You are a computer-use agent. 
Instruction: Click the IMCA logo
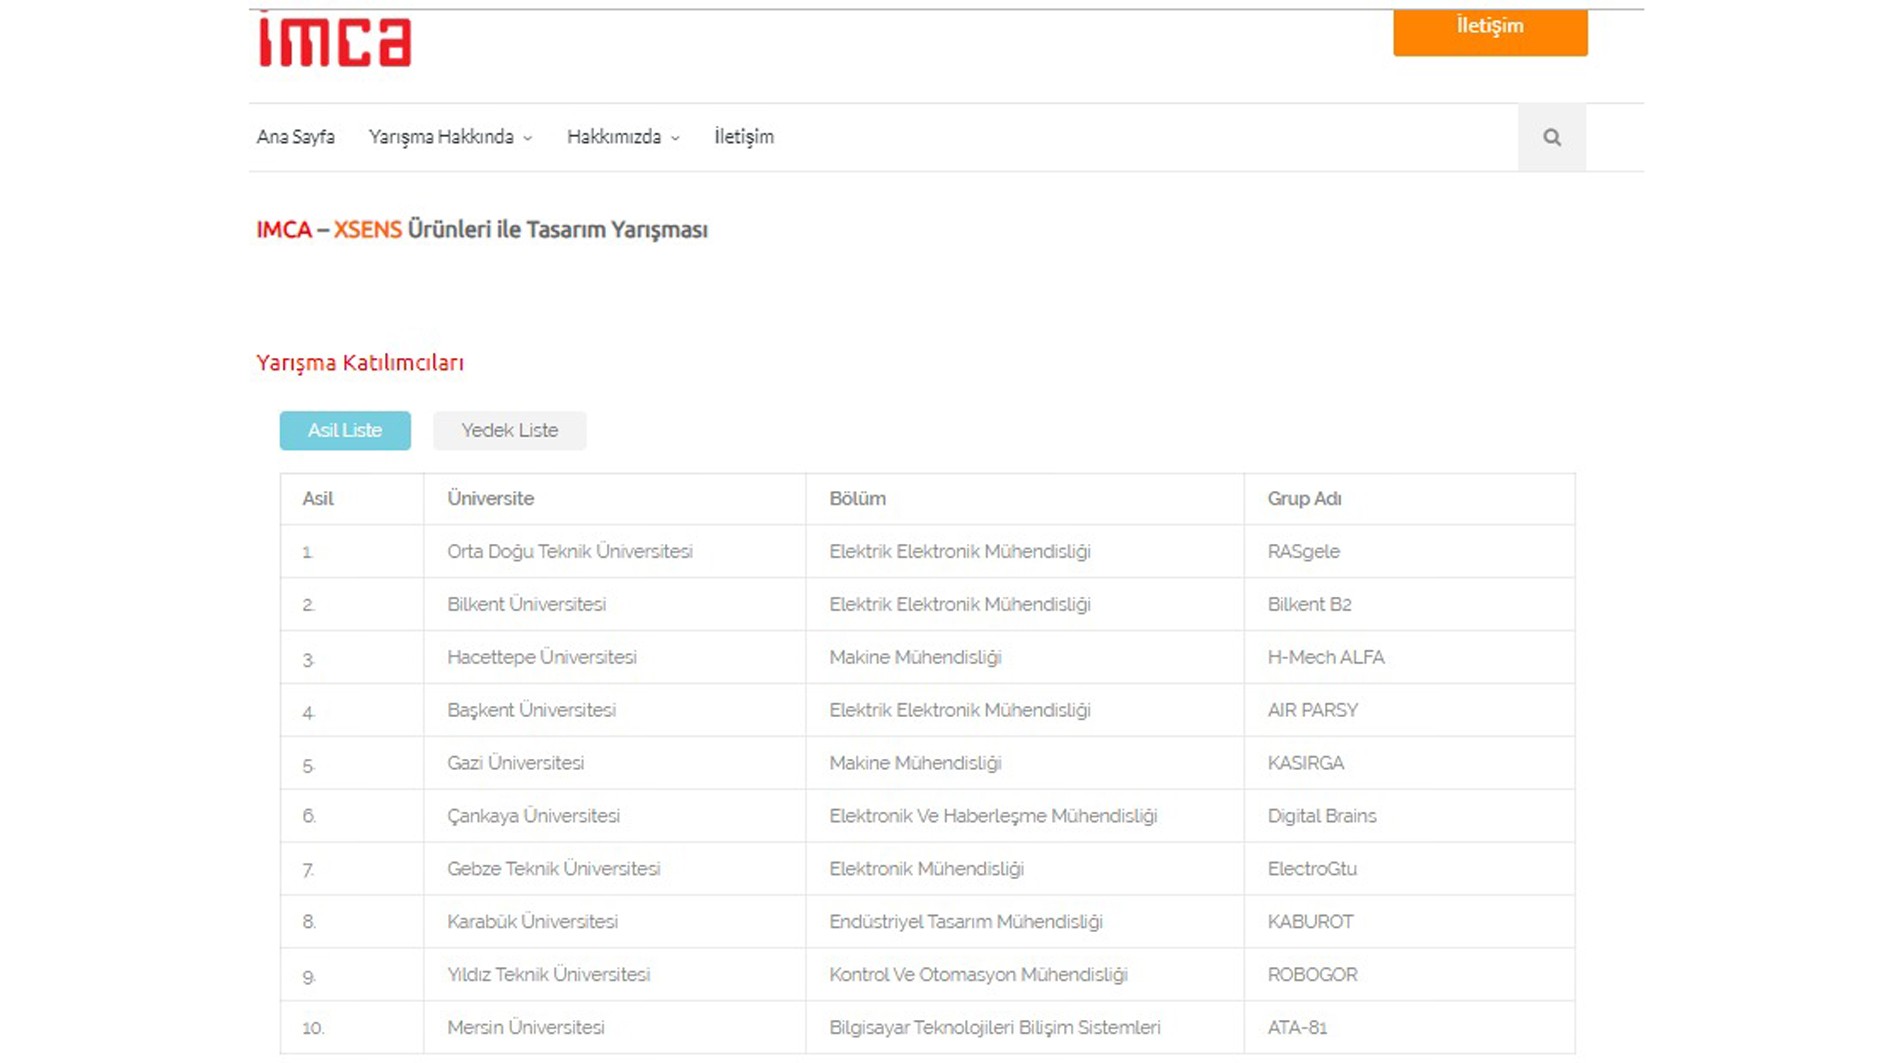coord(335,41)
